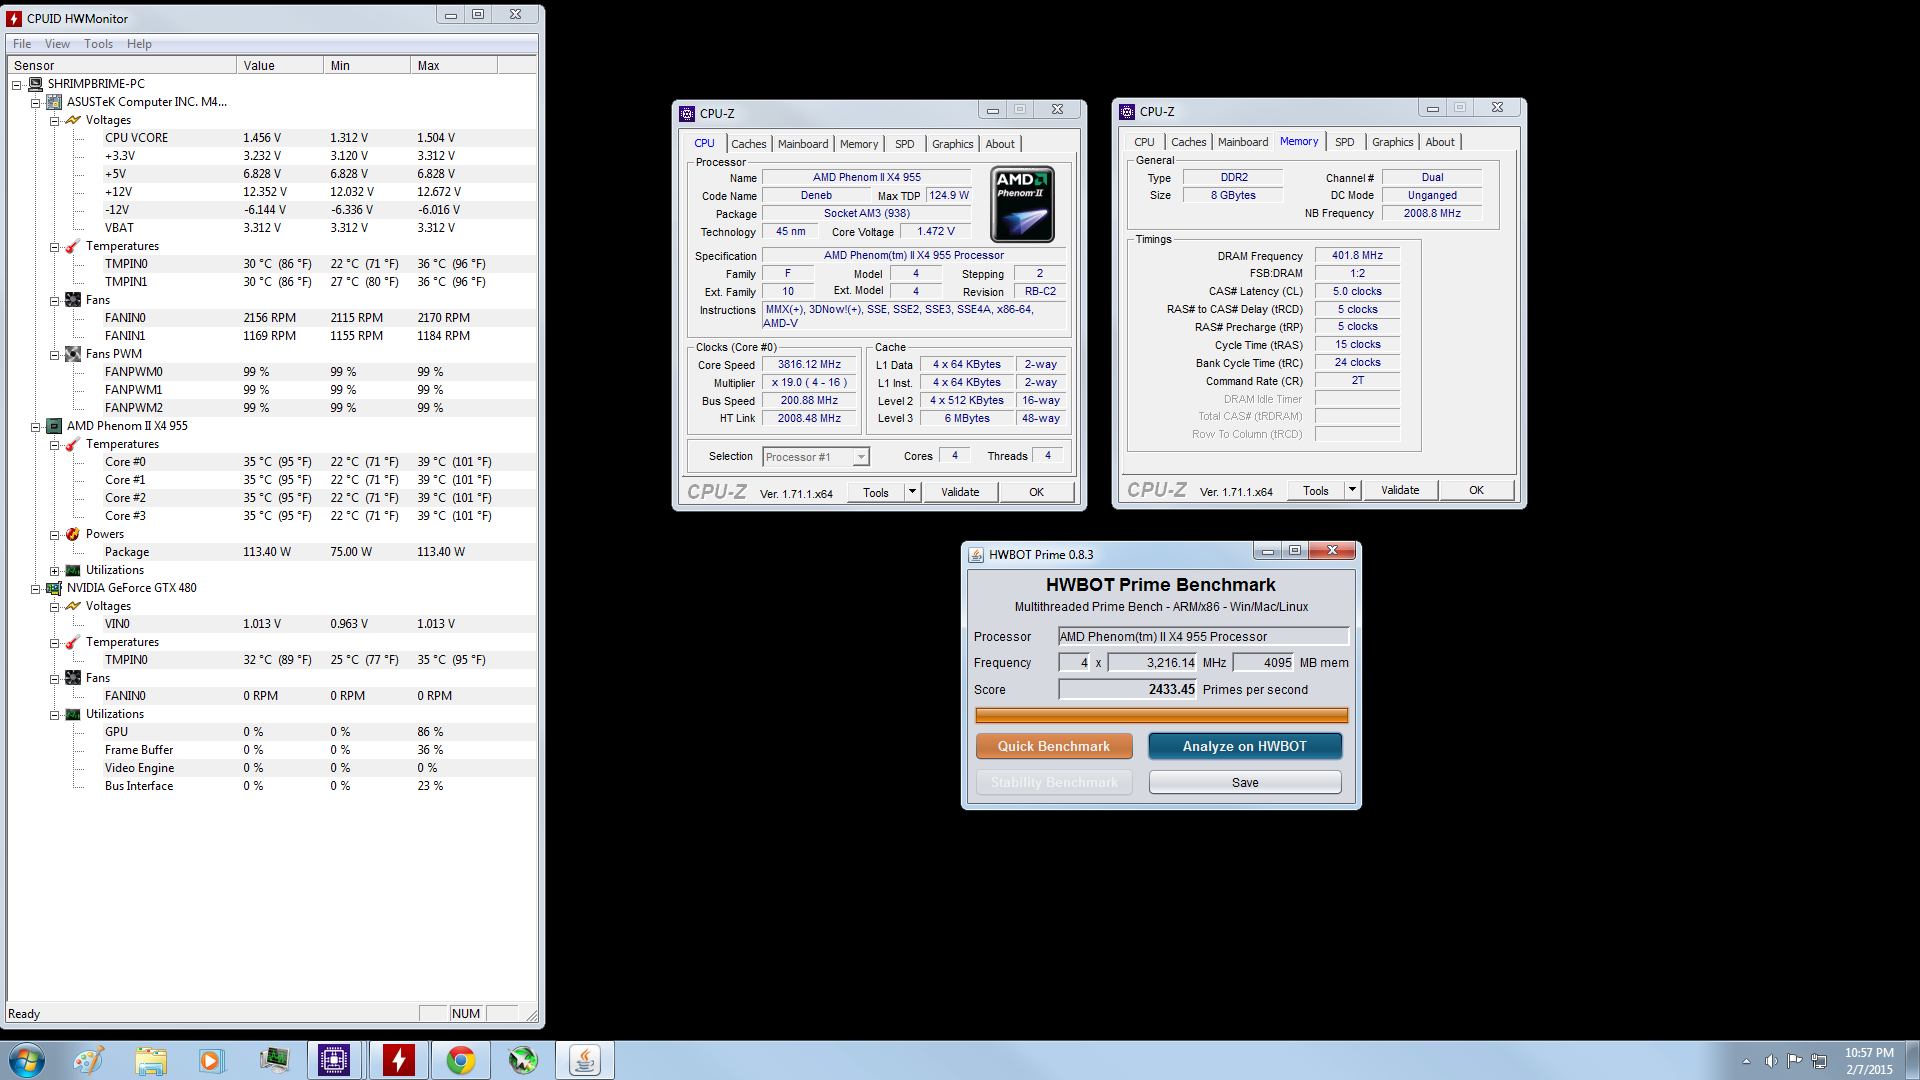The height and width of the screenshot is (1080, 1920).
Task: Switch to Graphics tab in CPU-Z Memory window
Action: click(x=1392, y=142)
